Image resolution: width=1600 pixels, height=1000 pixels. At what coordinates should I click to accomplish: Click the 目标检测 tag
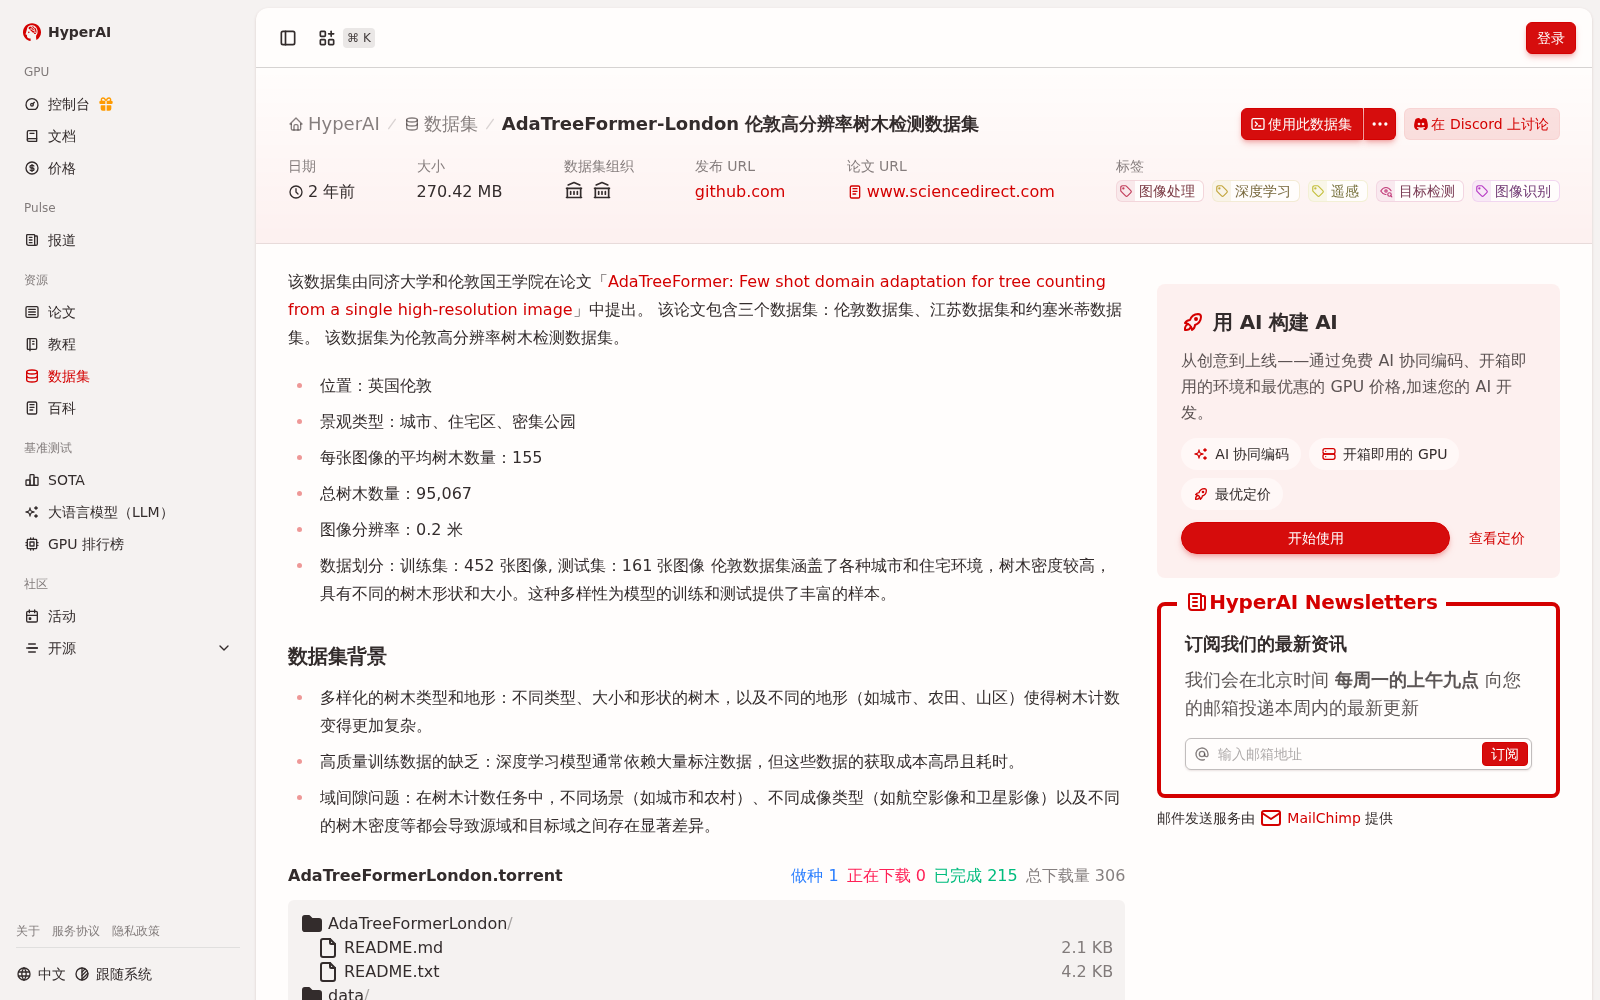[x=1419, y=191]
